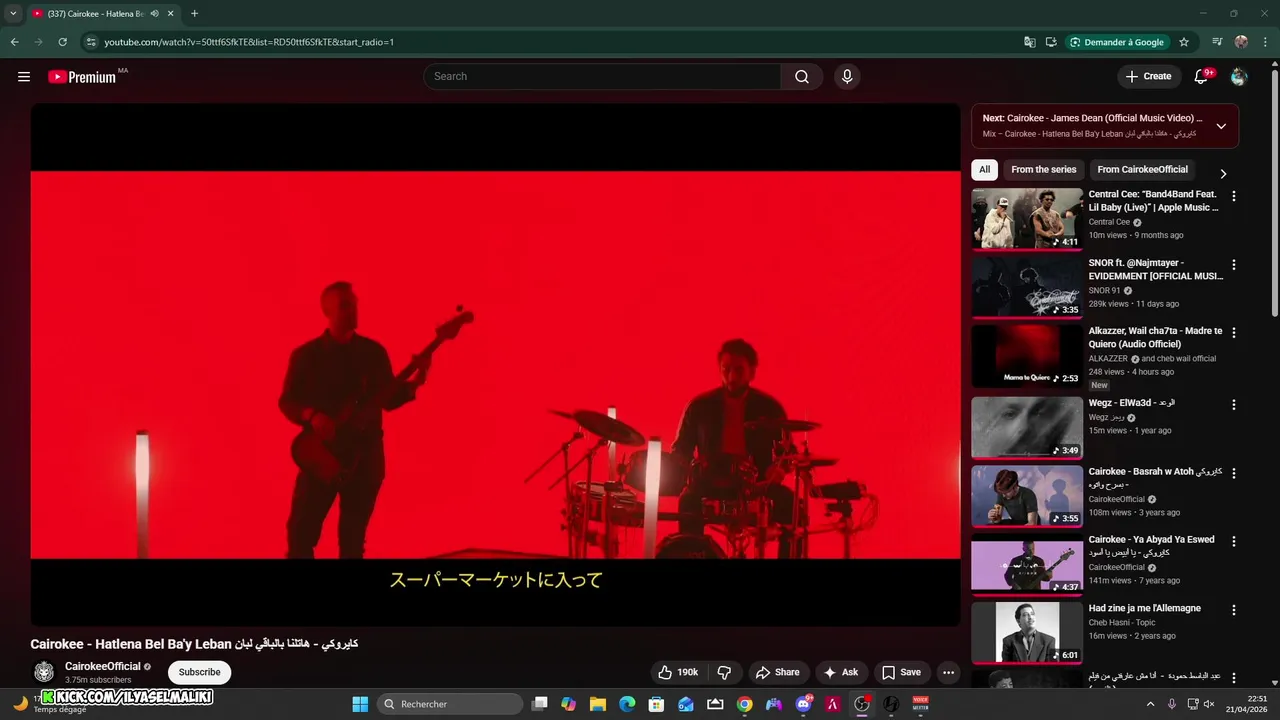Click the Ask button
The image size is (1280, 720).
[x=840, y=672]
